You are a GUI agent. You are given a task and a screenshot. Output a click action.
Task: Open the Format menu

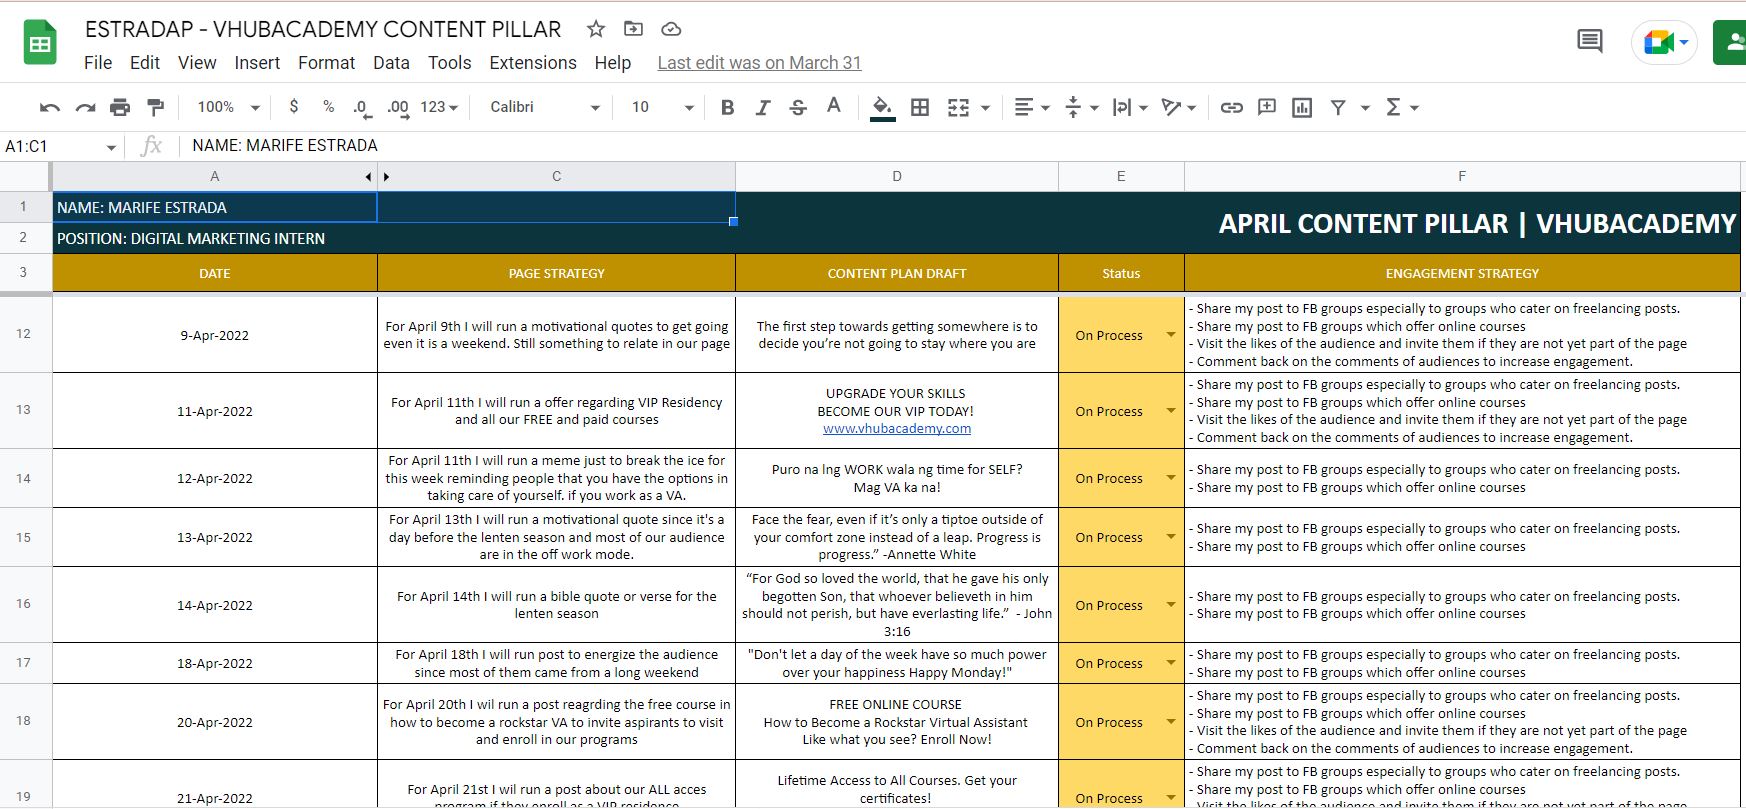tap(326, 63)
